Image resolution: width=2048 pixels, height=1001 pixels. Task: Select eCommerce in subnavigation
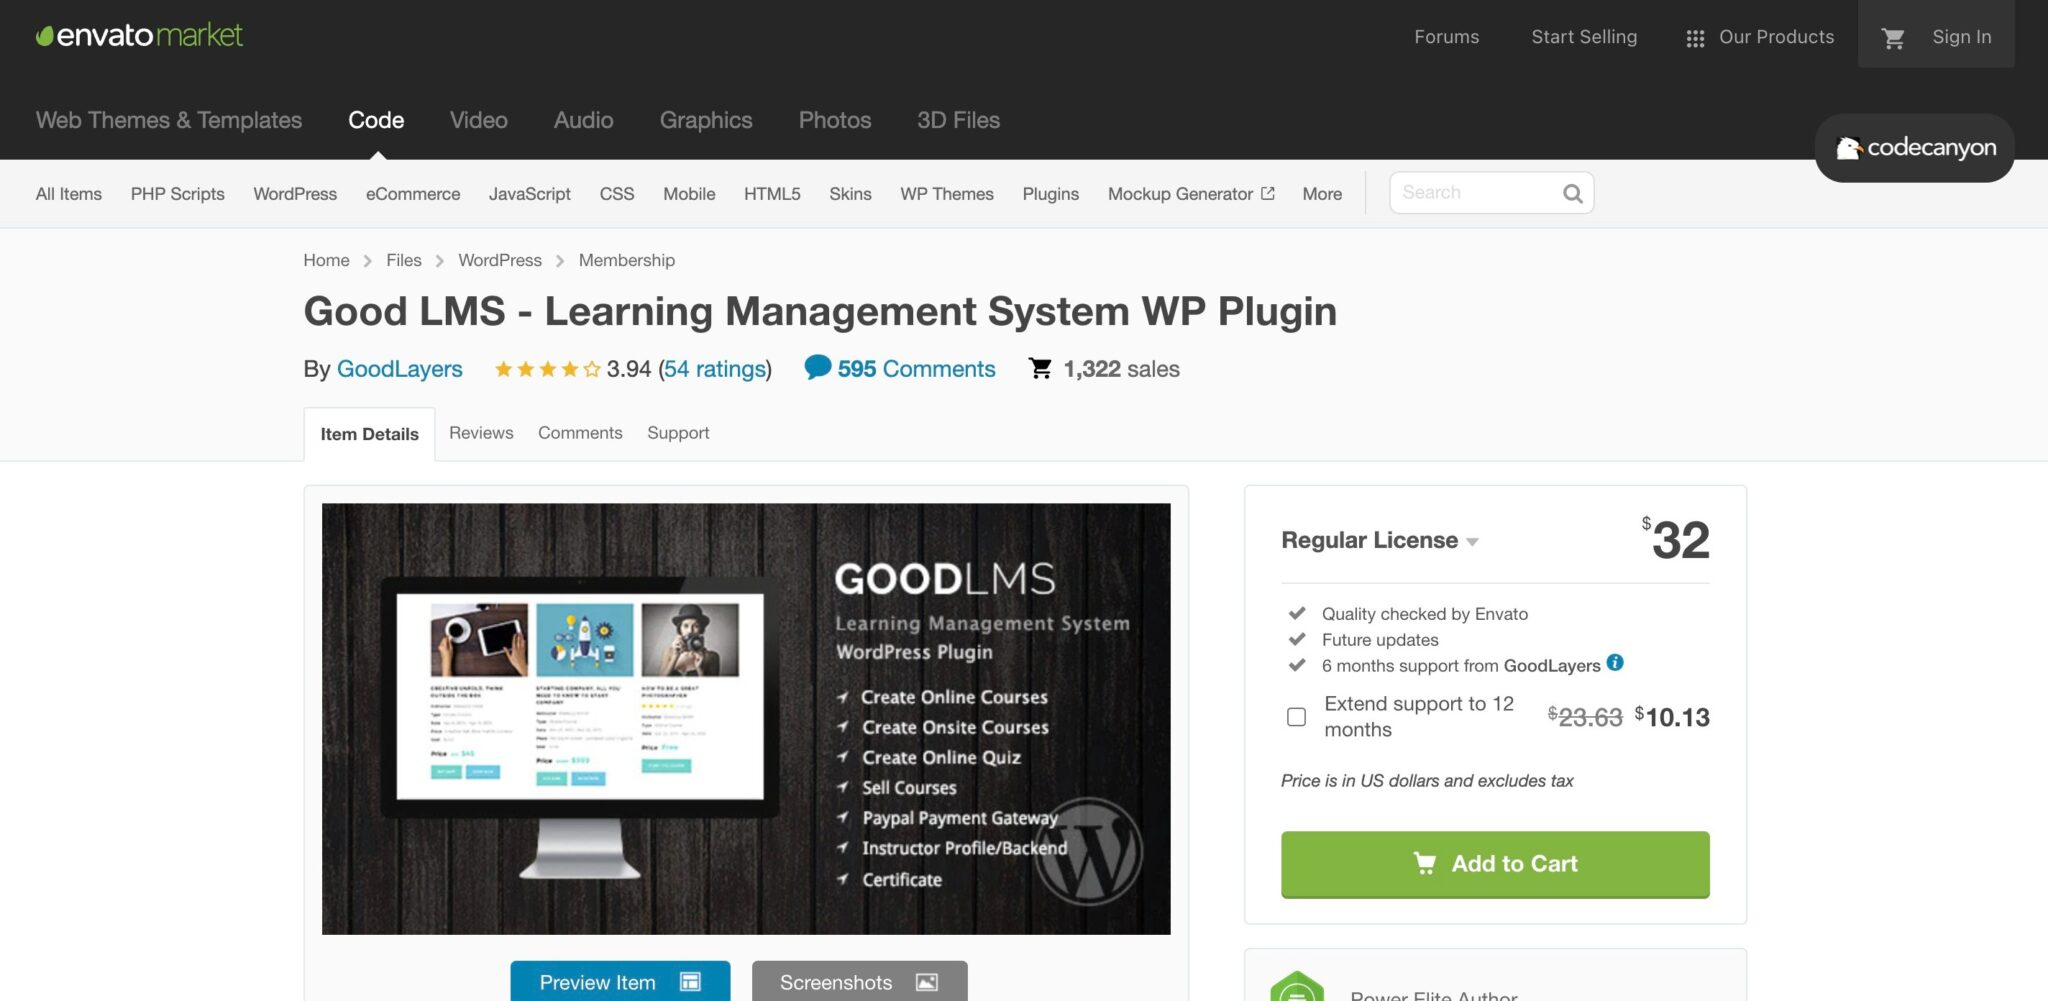413,194
